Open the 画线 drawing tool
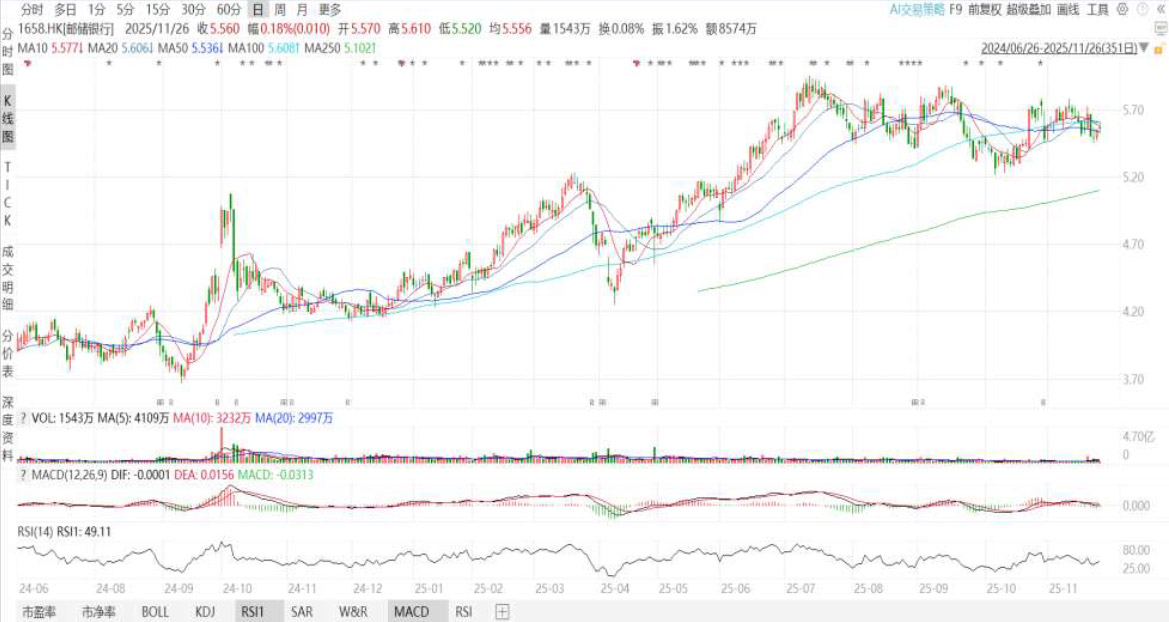The image size is (1169, 622). click(1068, 10)
